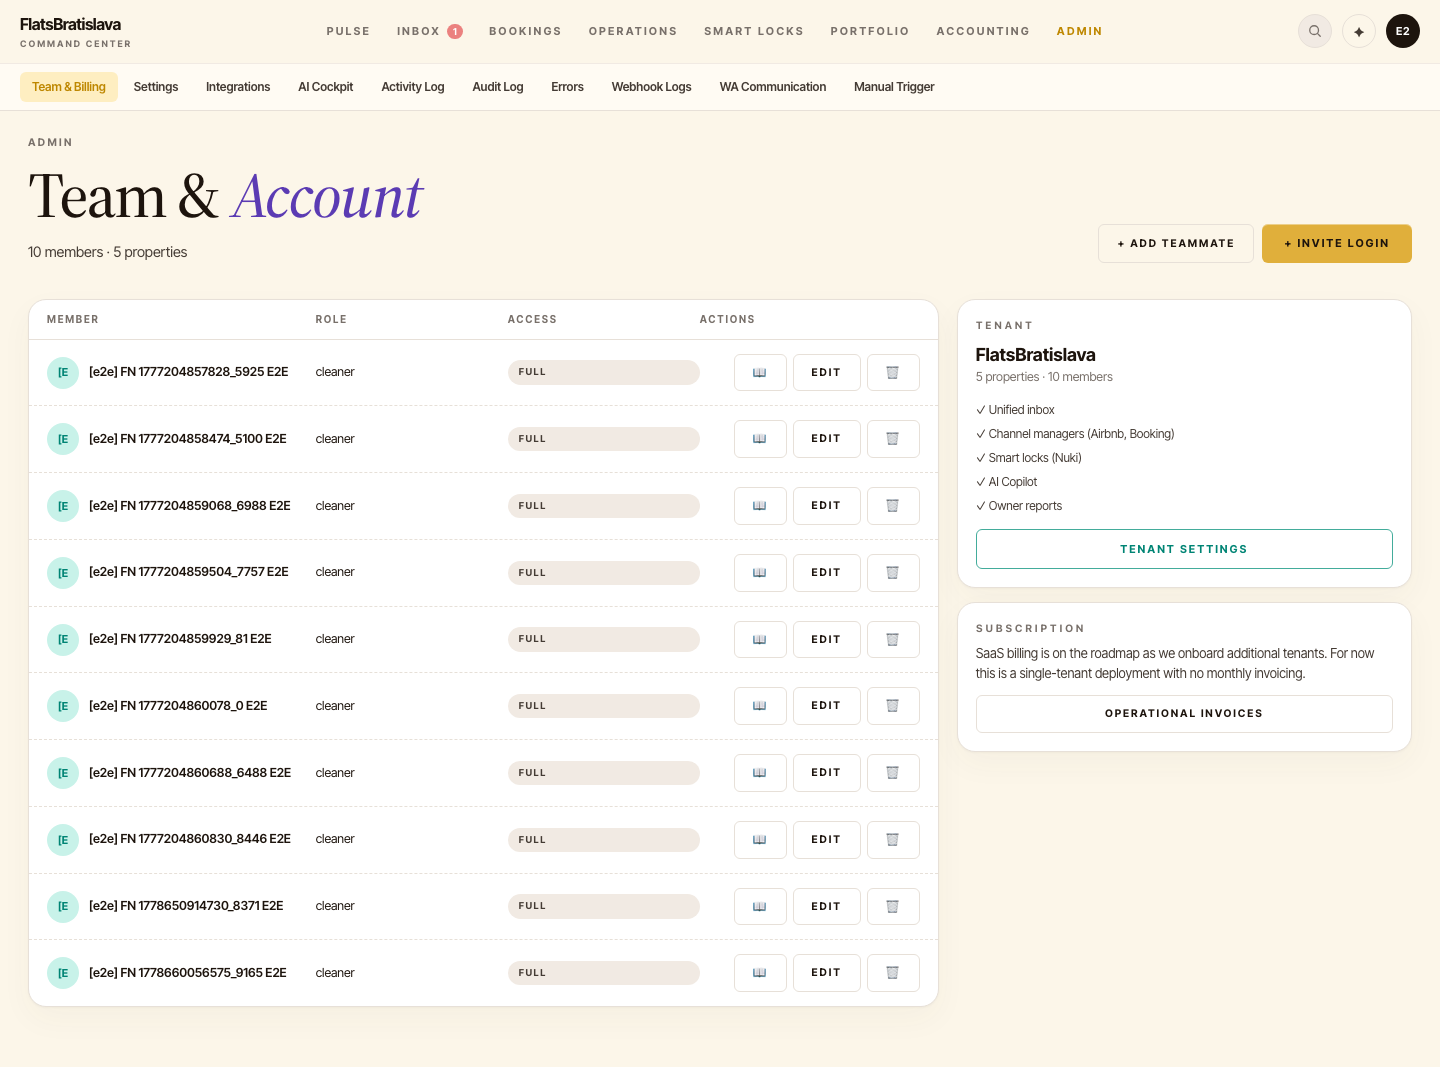Click FULL access badge for member 1778650914730_8371
The height and width of the screenshot is (1067, 1440).
pos(603,906)
